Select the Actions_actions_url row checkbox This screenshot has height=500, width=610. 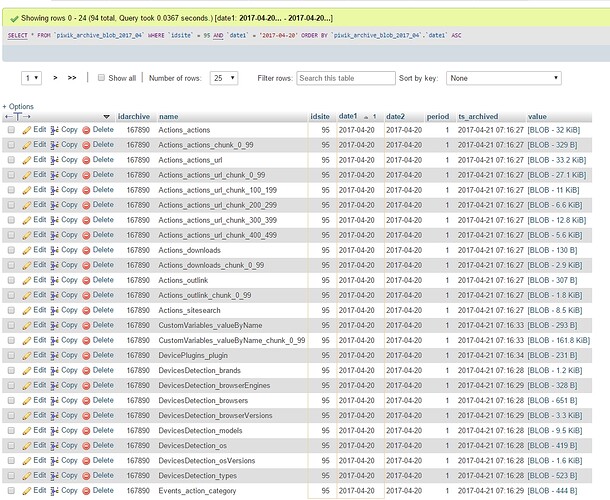pos(11,160)
